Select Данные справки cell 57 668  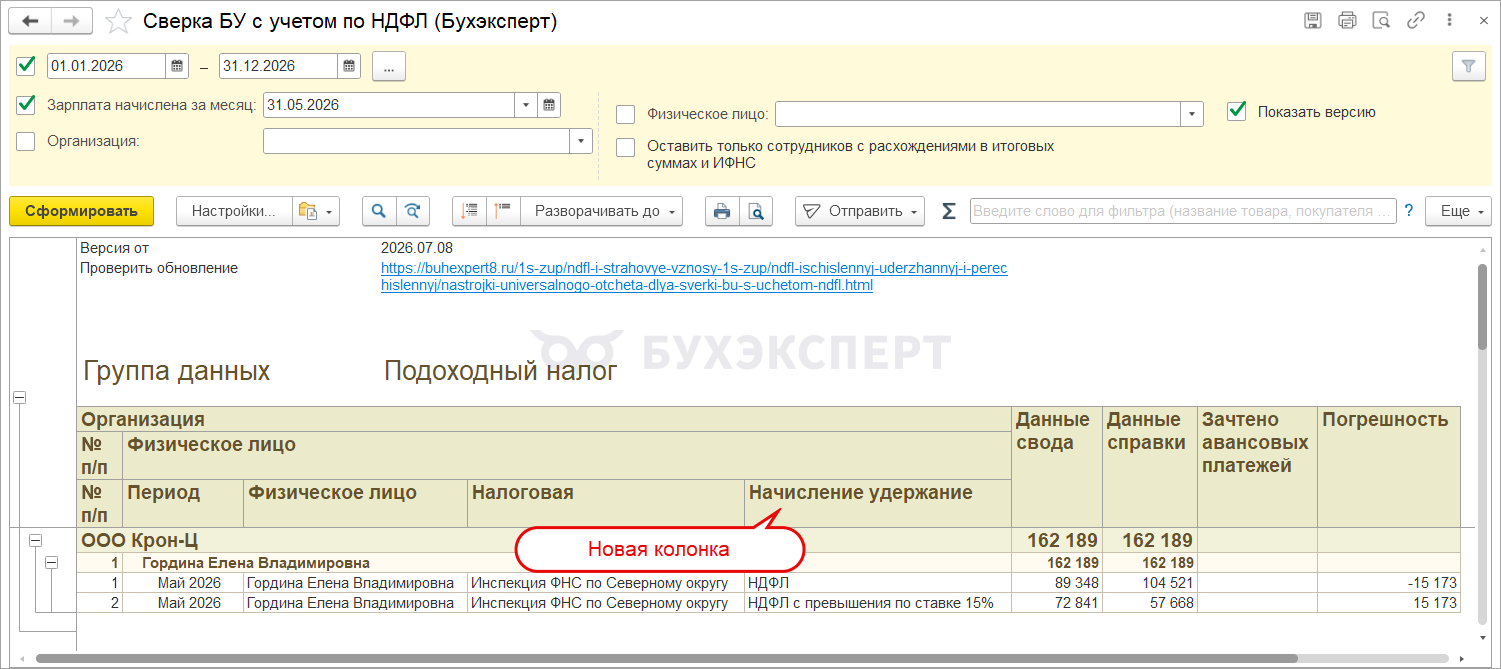point(1150,603)
